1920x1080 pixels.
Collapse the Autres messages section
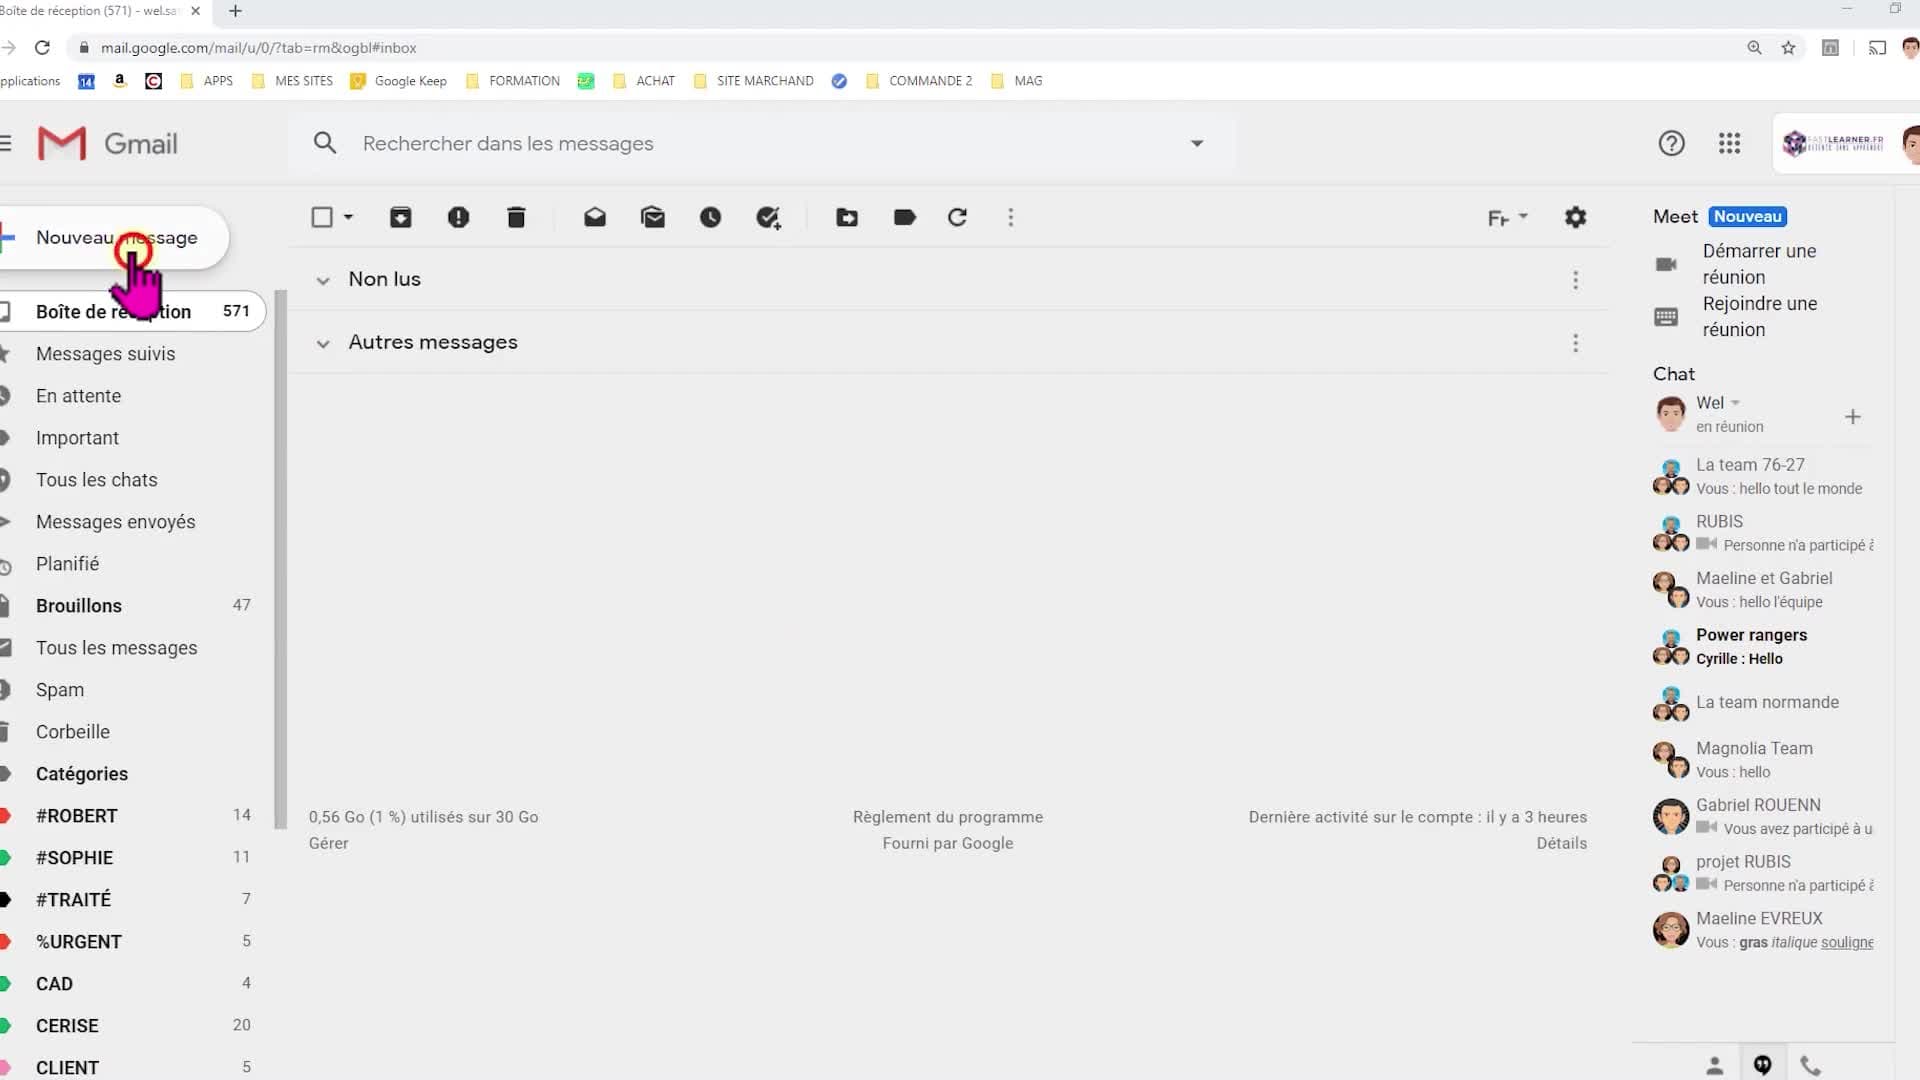coord(323,344)
